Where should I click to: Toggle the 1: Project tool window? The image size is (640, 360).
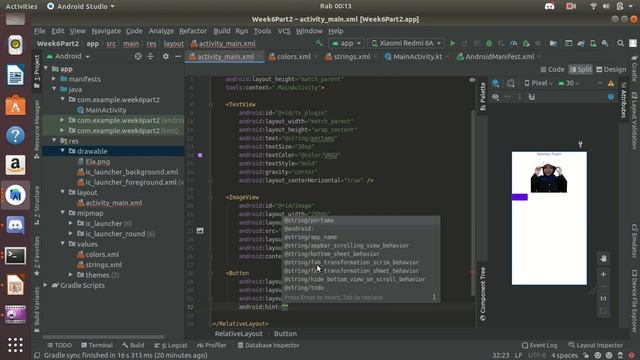[x=37, y=72]
